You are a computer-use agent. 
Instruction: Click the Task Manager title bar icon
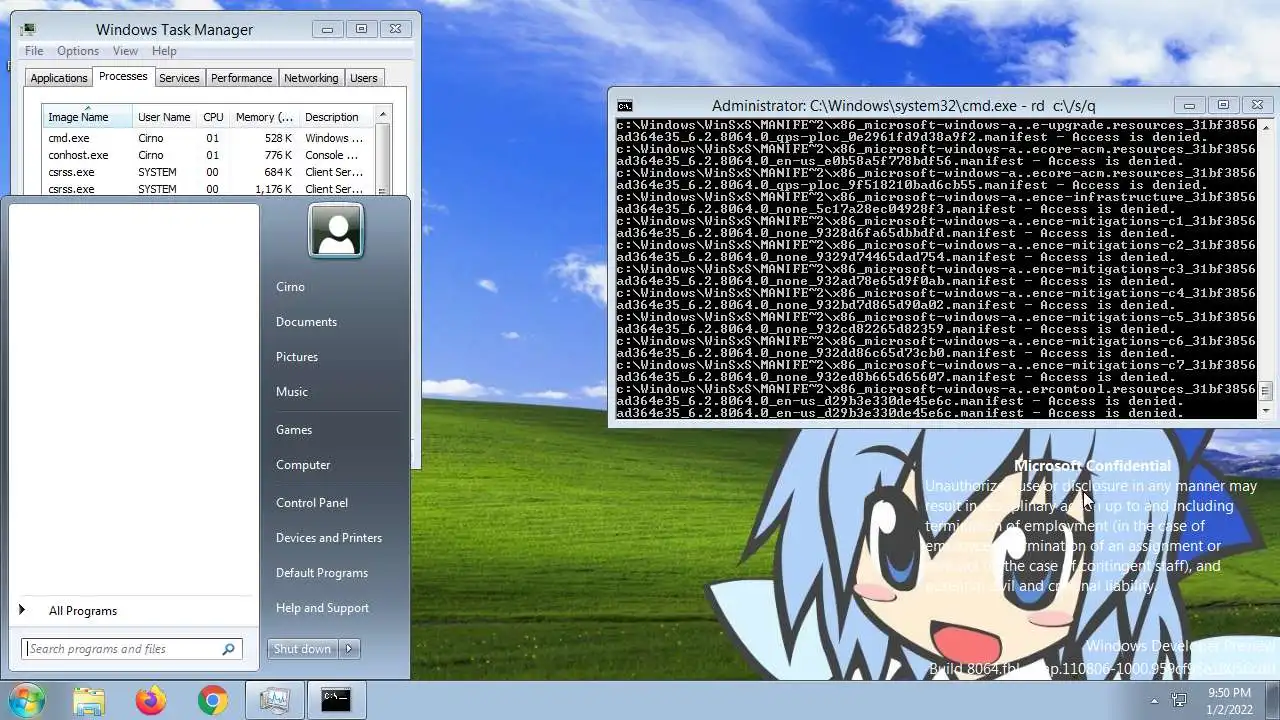(27, 30)
